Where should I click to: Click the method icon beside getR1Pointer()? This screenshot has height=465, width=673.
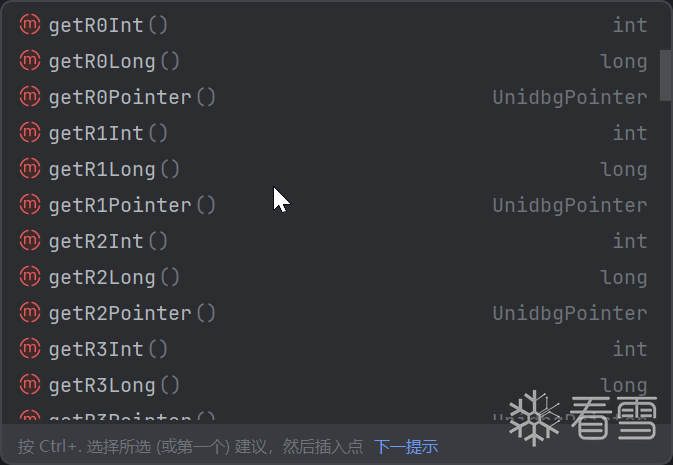tap(30, 205)
